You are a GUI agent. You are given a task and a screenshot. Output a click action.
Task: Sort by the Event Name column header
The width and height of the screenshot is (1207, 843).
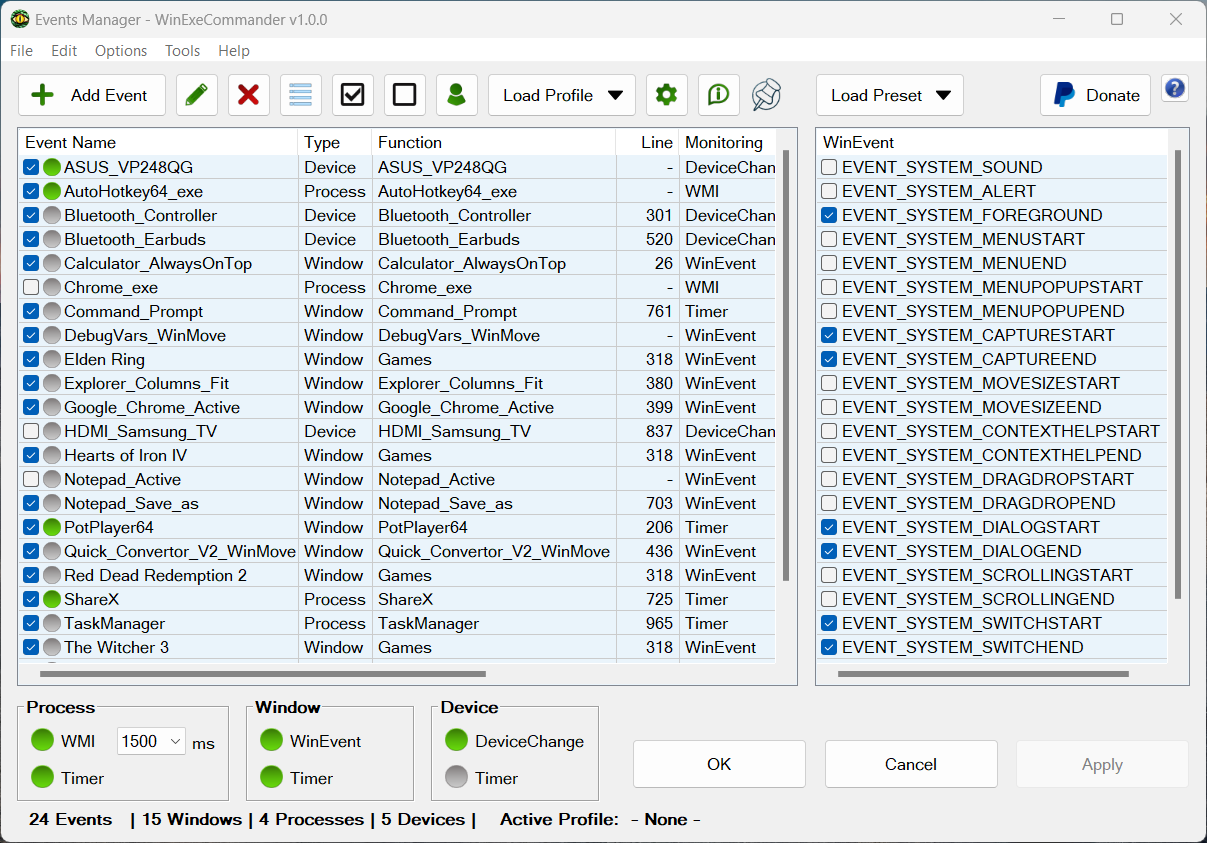click(158, 142)
